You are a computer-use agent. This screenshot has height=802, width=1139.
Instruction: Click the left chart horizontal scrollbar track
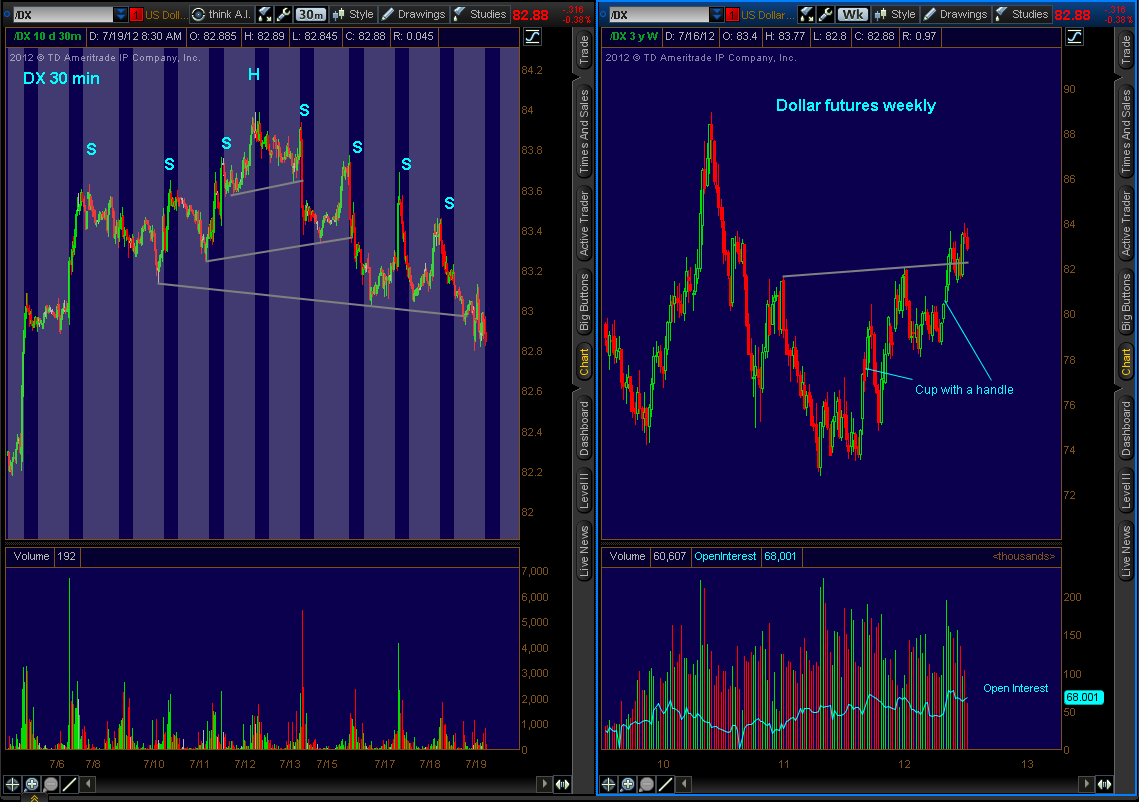[300, 785]
